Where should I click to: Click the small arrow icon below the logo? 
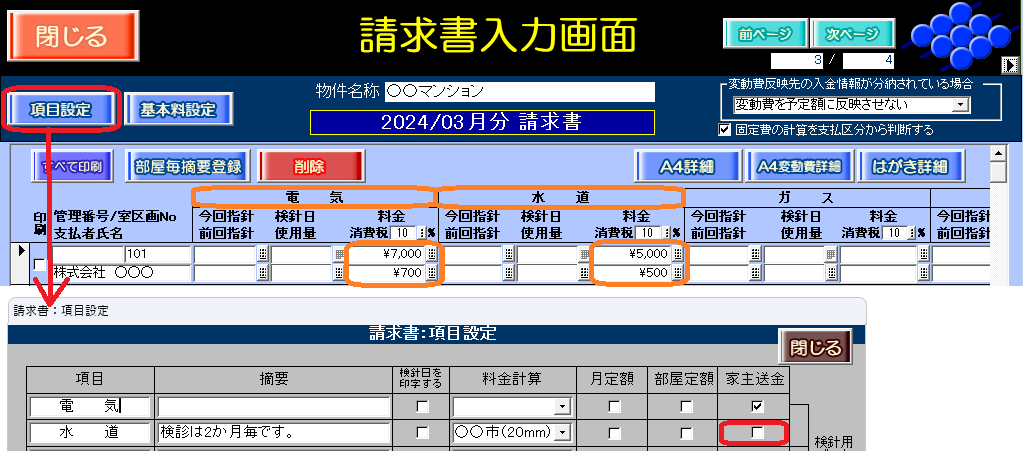coord(1012,66)
